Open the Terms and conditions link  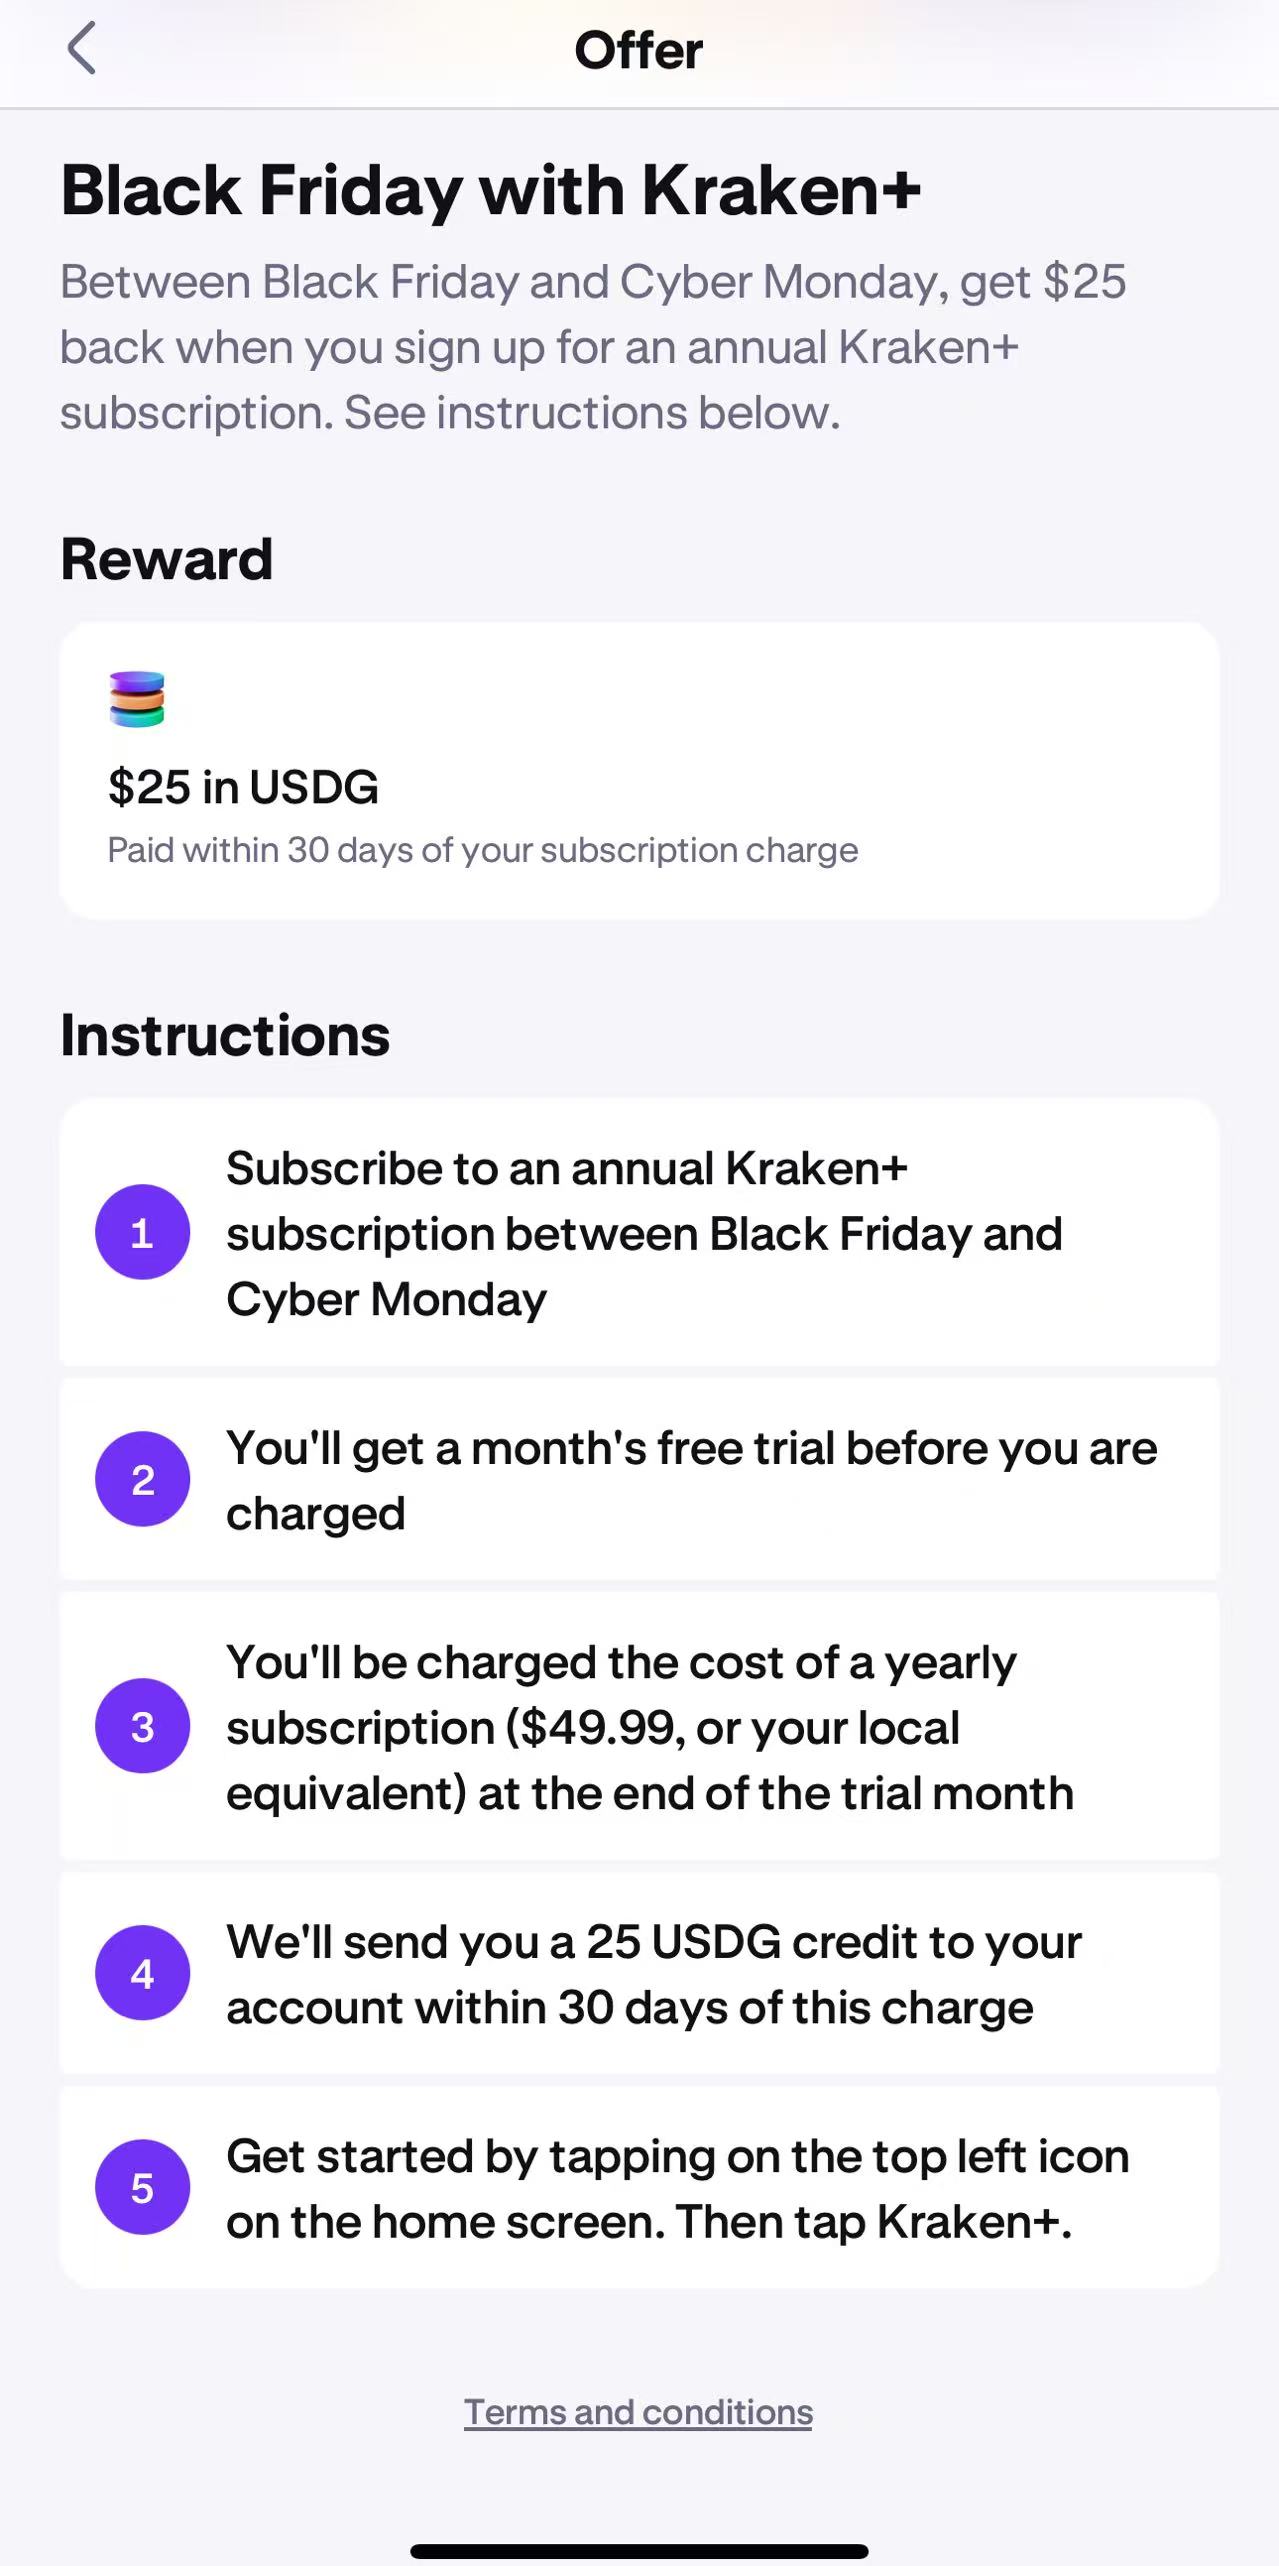coord(638,2412)
